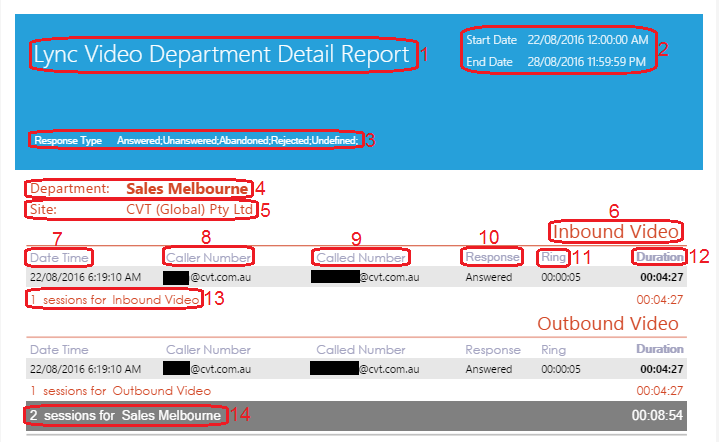Click the department name Sales Melbourne
The width and height of the screenshot is (719, 442).
tap(187, 189)
